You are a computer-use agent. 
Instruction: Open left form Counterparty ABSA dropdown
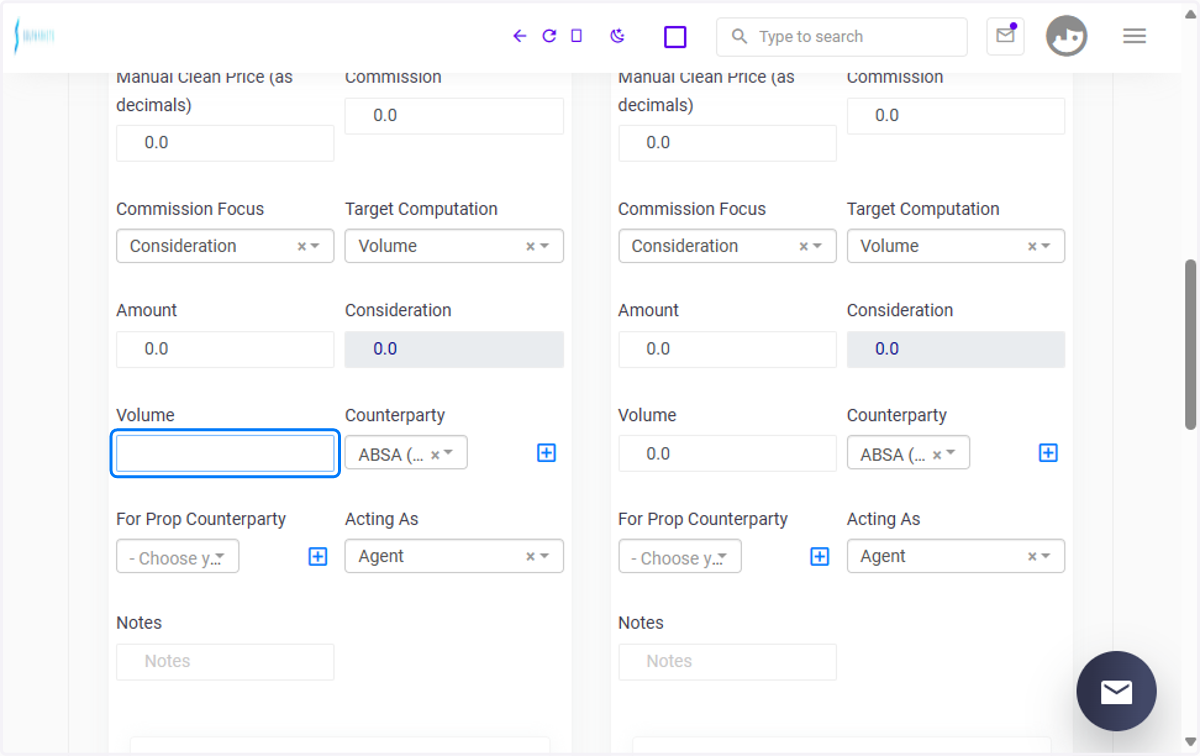pos(406,453)
